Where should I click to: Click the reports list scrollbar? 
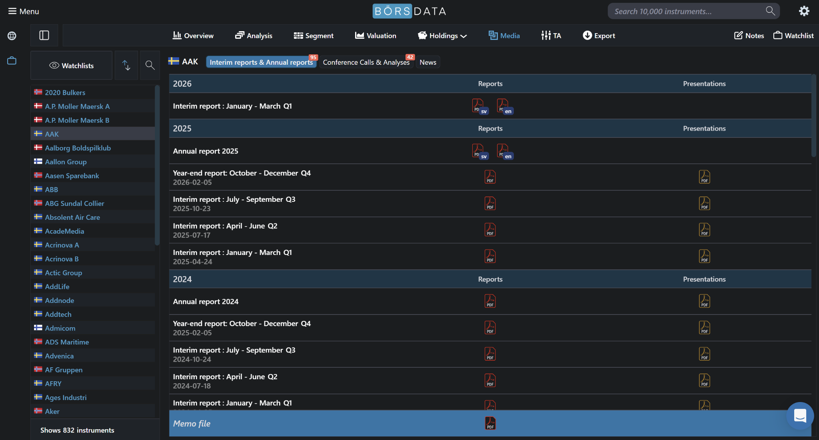click(813, 115)
